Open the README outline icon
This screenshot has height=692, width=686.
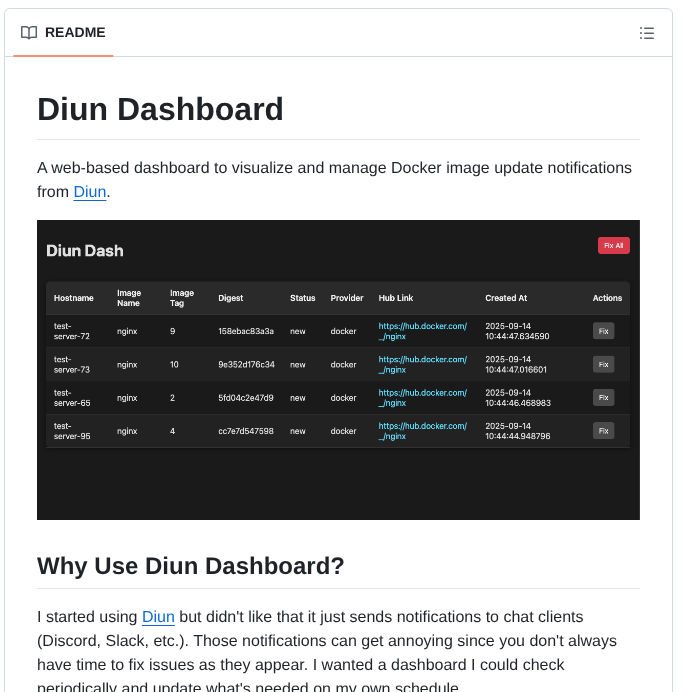click(646, 33)
